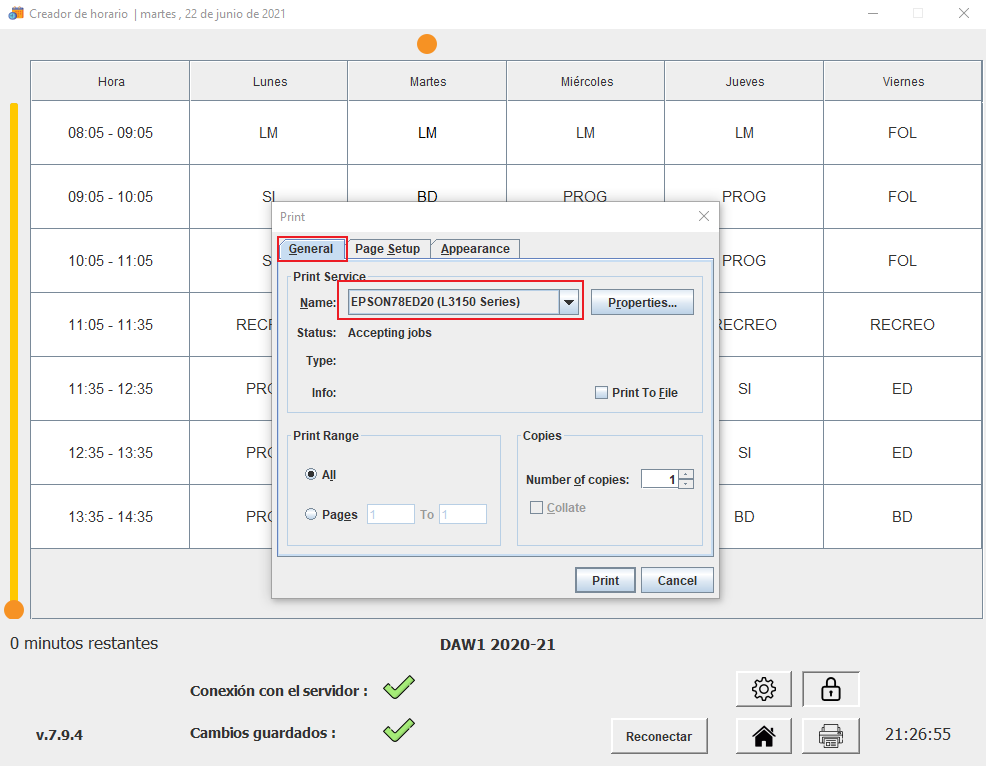Cancel the print dialog
The image size is (986, 766).
pyautogui.click(x=677, y=580)
